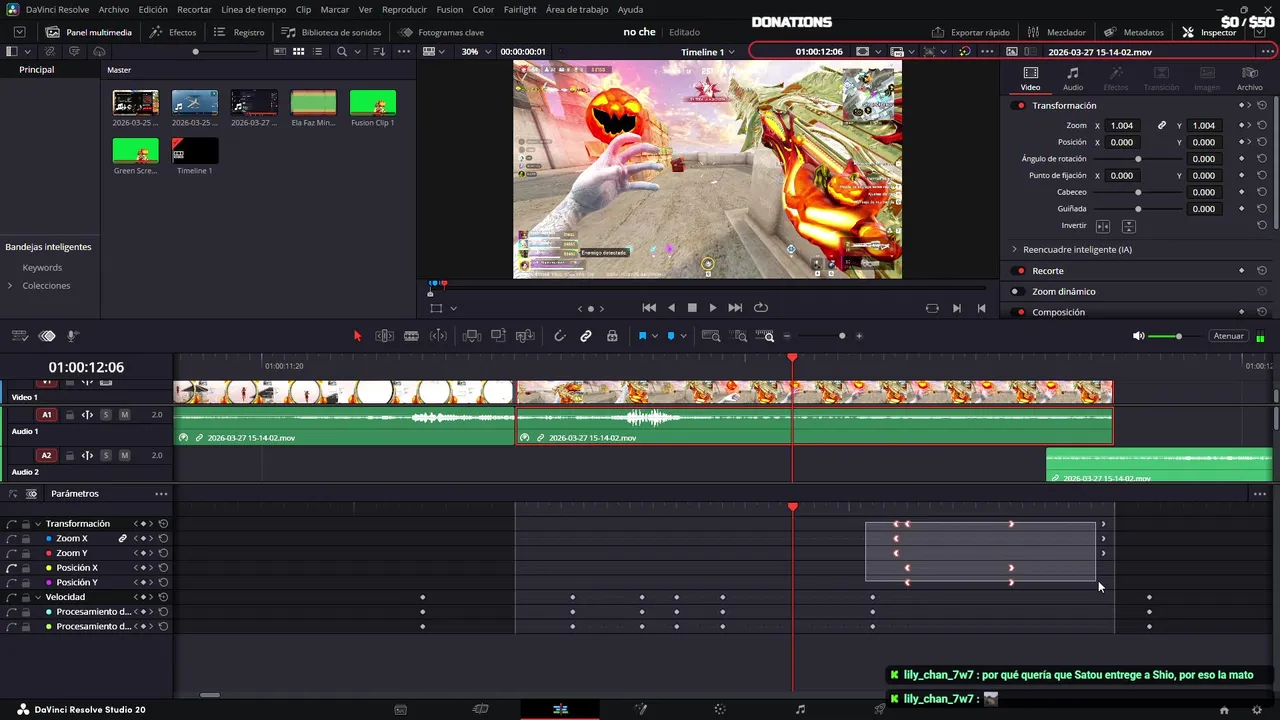The image size is (1280, 720).
Task: Add a blue marker at playhead
Action: [671, 336]
